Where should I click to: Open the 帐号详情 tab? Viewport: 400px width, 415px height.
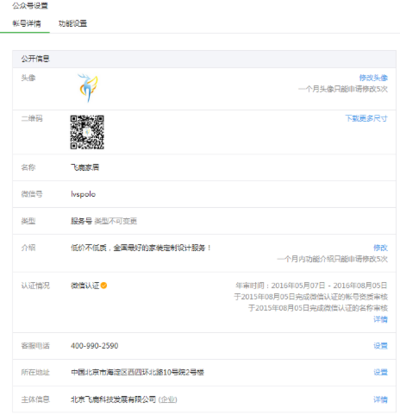pyautogui.click(x=27, y=24)
